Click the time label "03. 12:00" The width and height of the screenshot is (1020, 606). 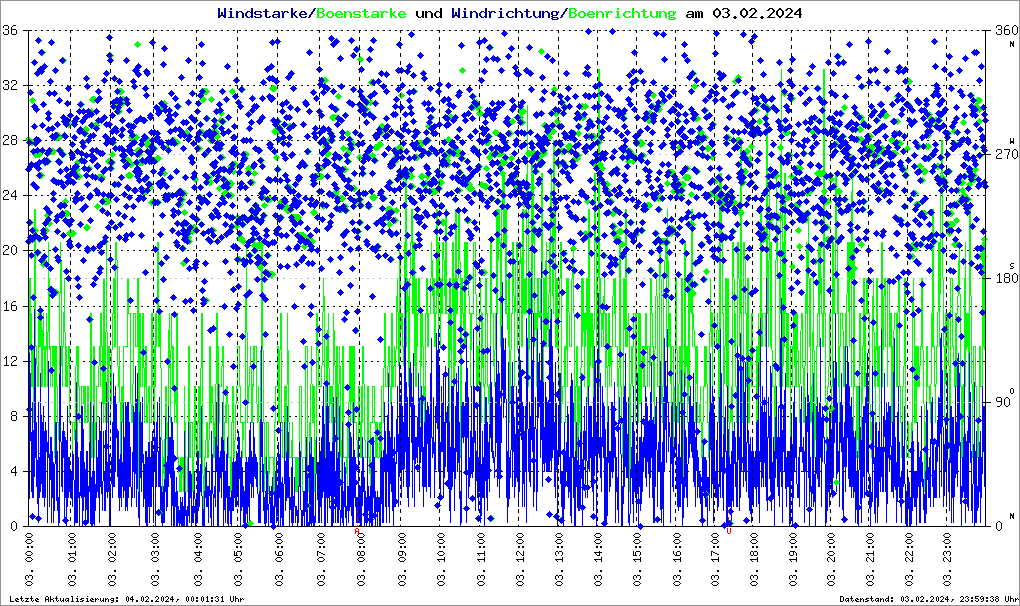tap(520, 559)
